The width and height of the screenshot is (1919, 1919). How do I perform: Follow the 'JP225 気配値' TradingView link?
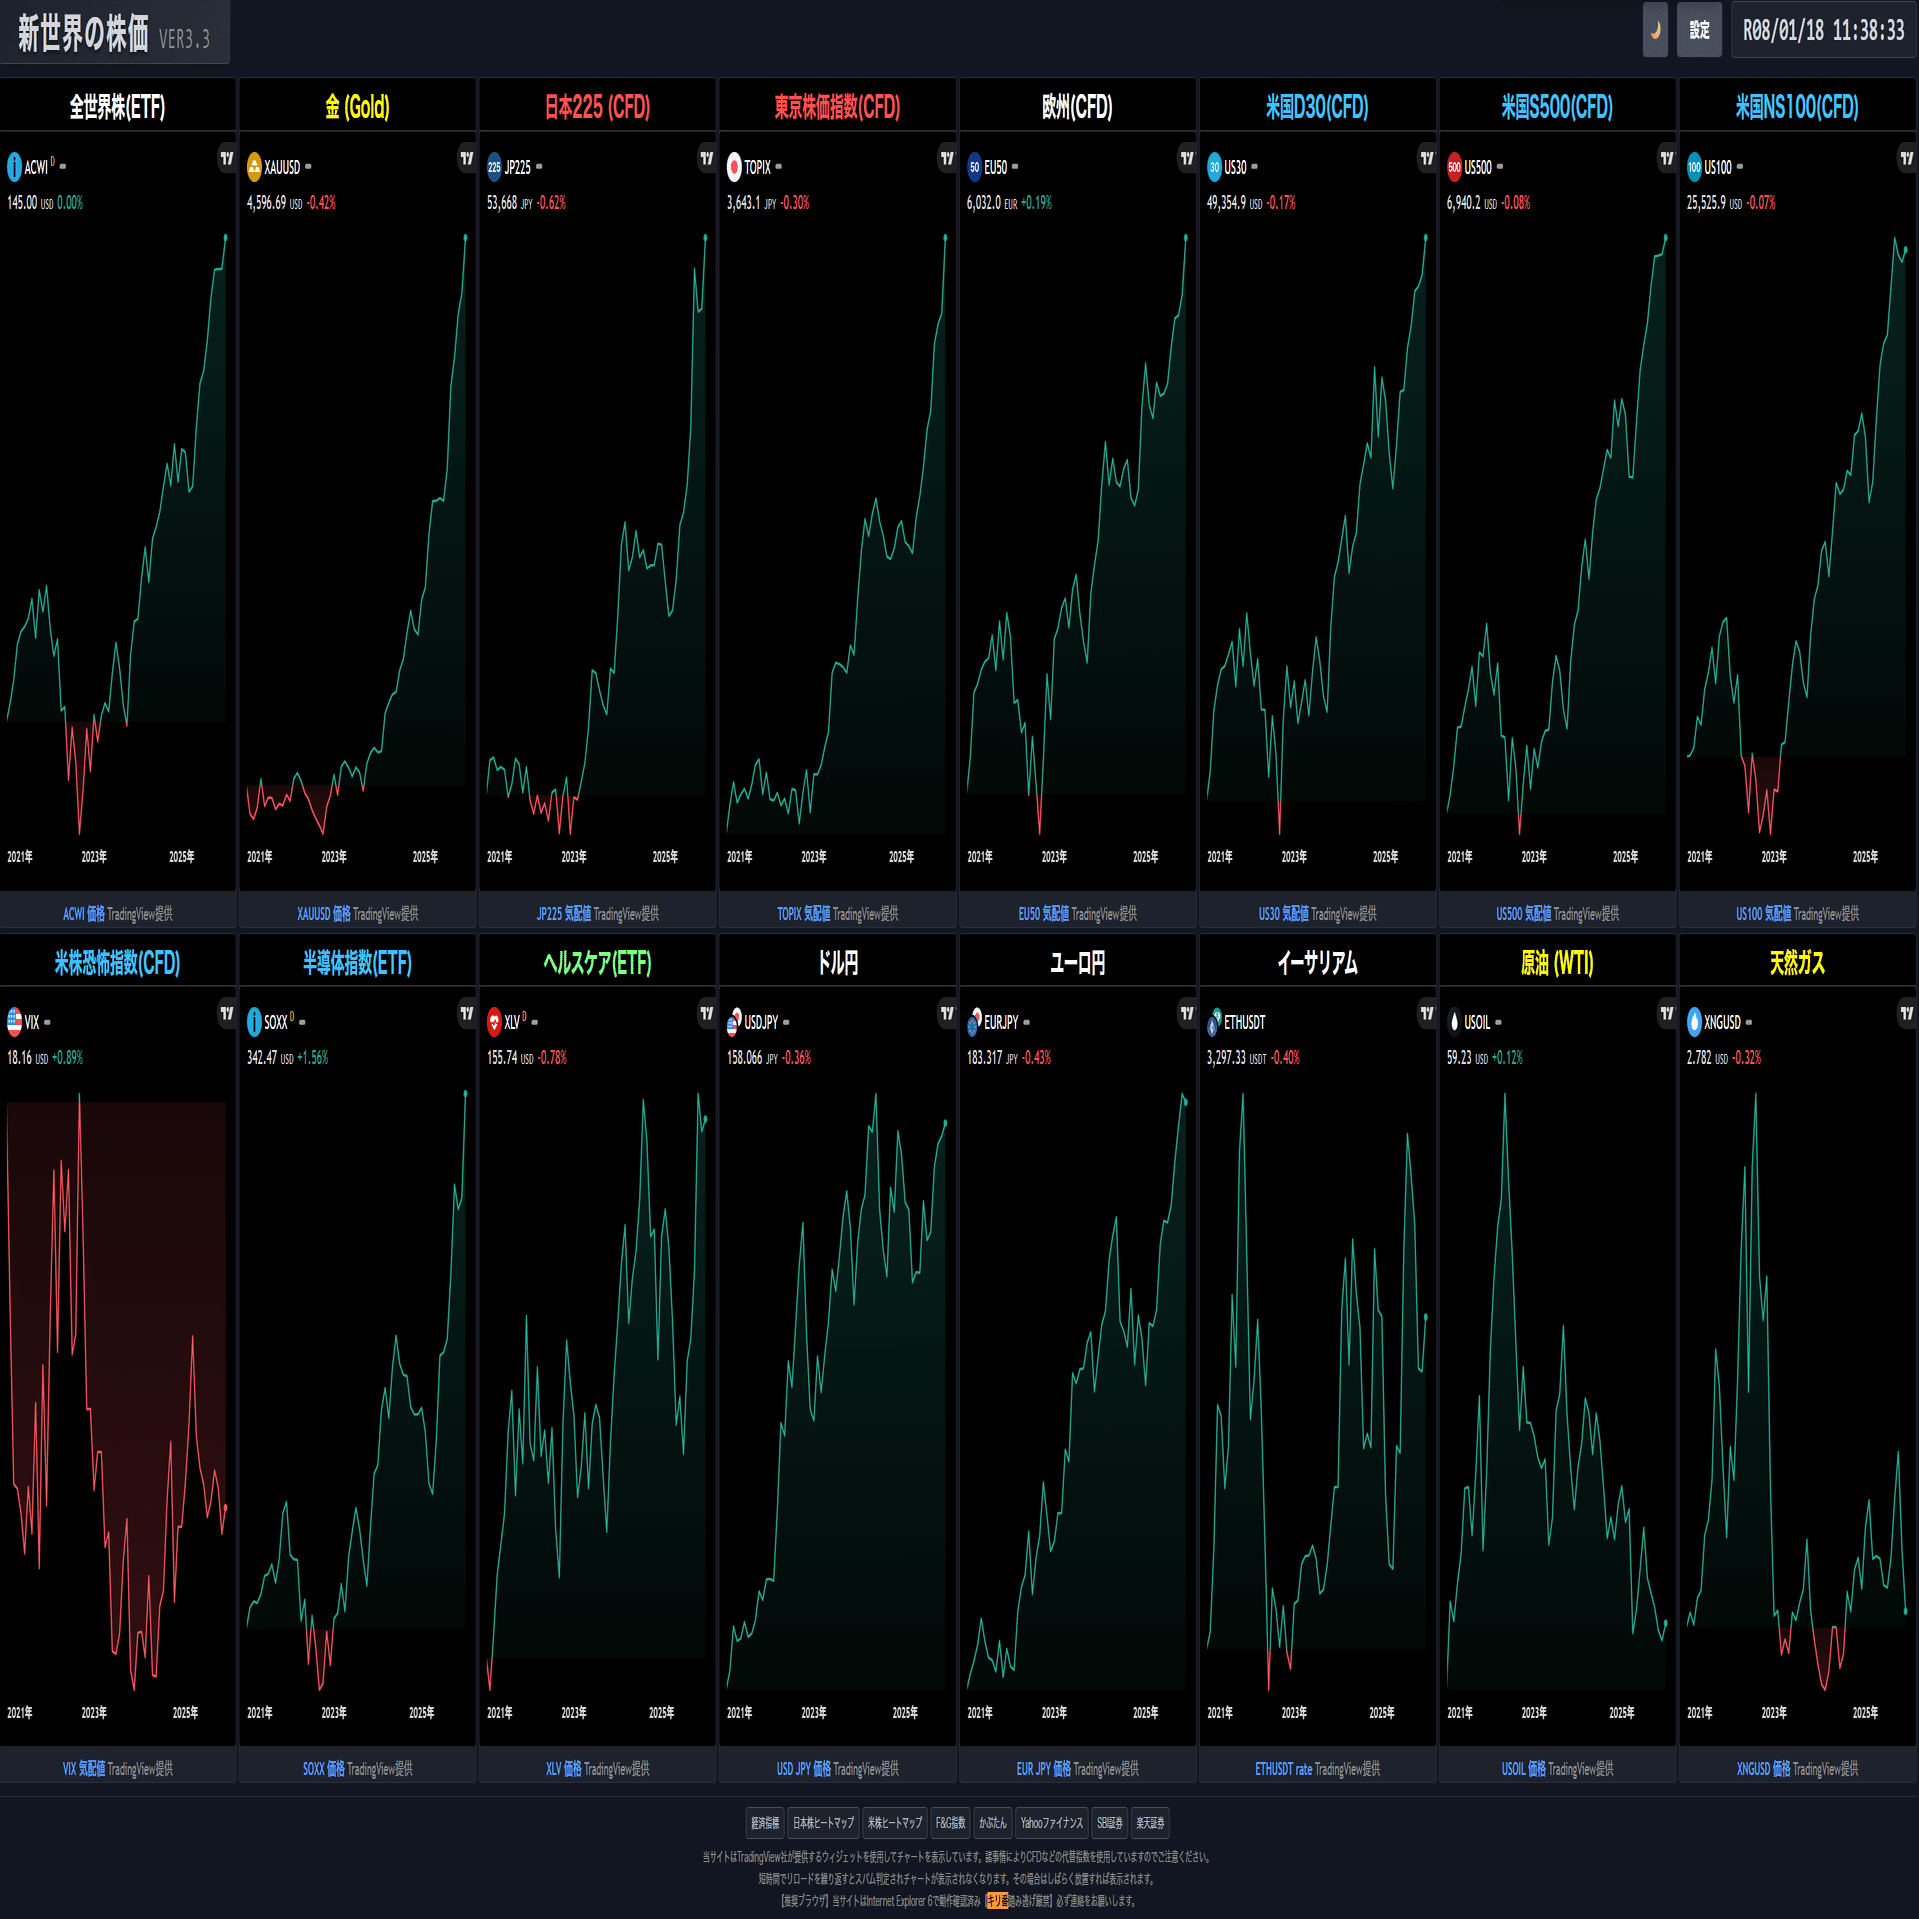pos(564,914)
